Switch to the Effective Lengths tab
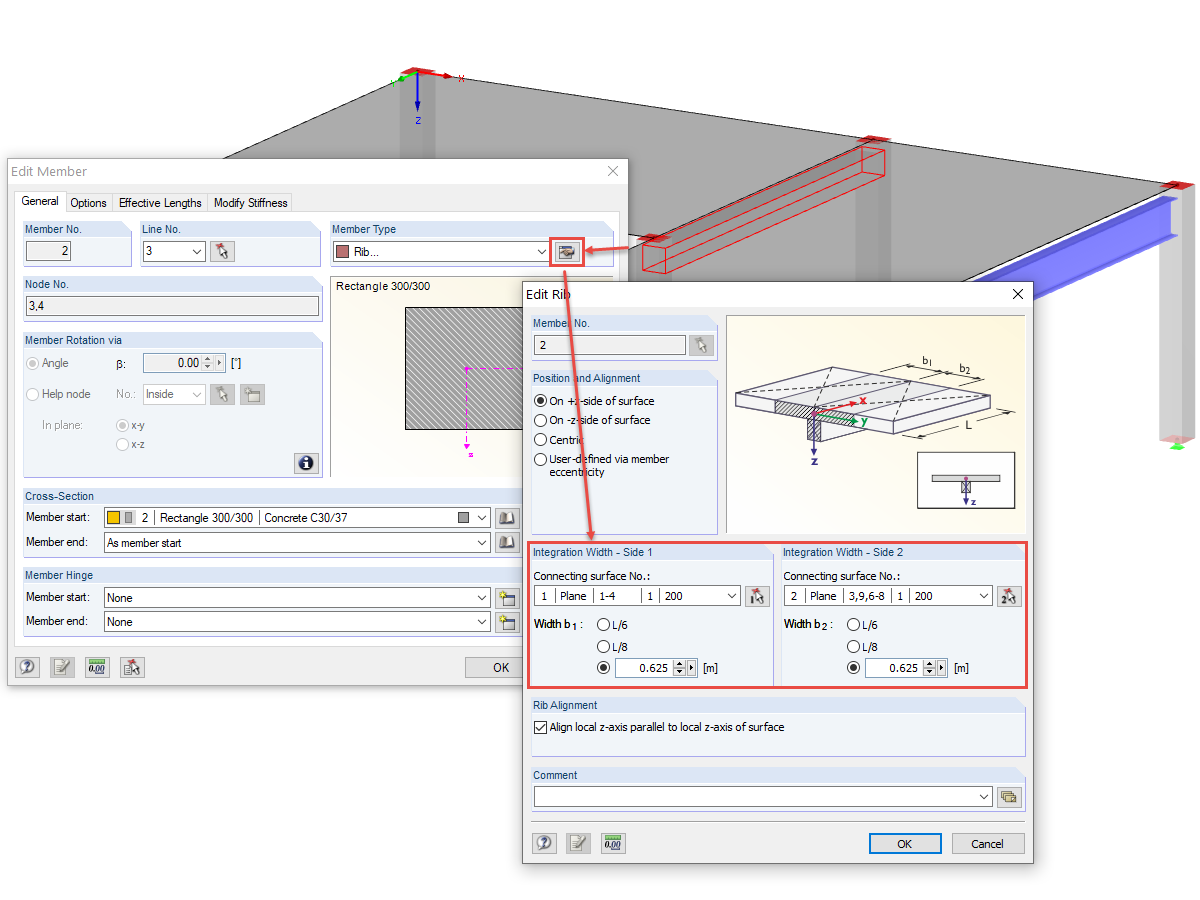The width and height of the screenshot is (1200, 900). [160, 202]
